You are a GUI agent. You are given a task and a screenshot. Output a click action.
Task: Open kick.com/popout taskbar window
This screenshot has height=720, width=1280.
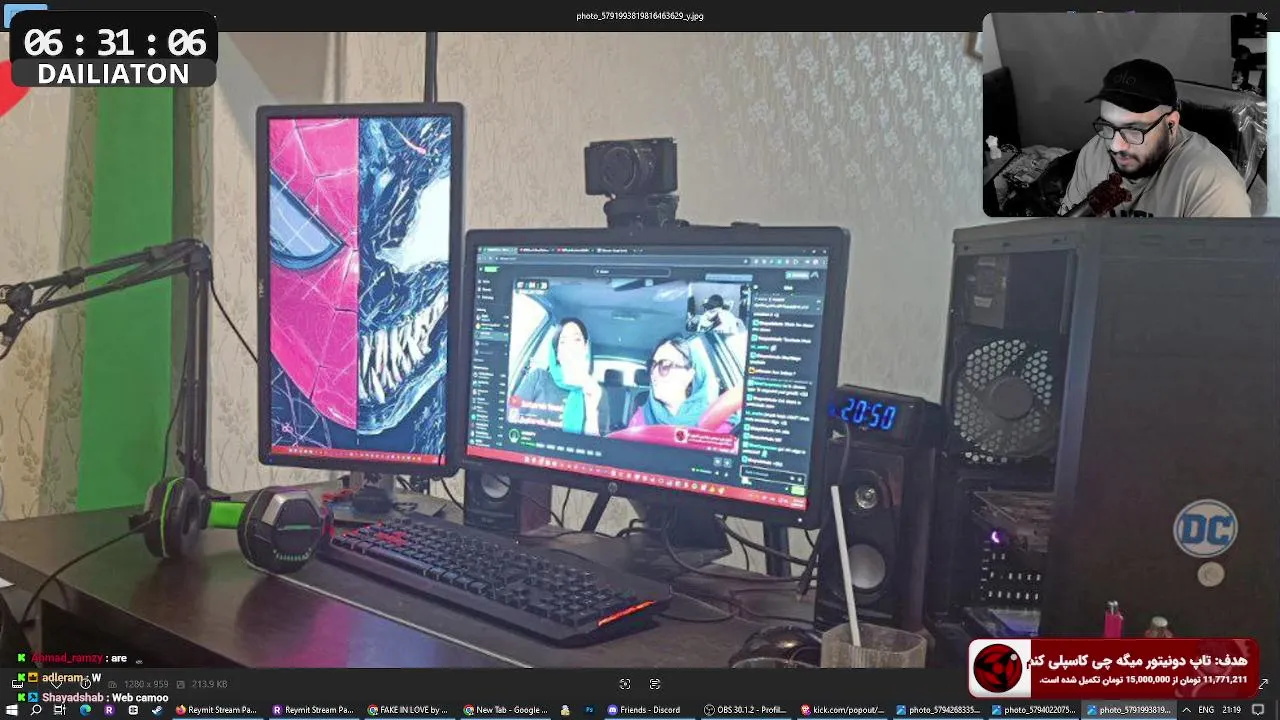coord(842,710)
